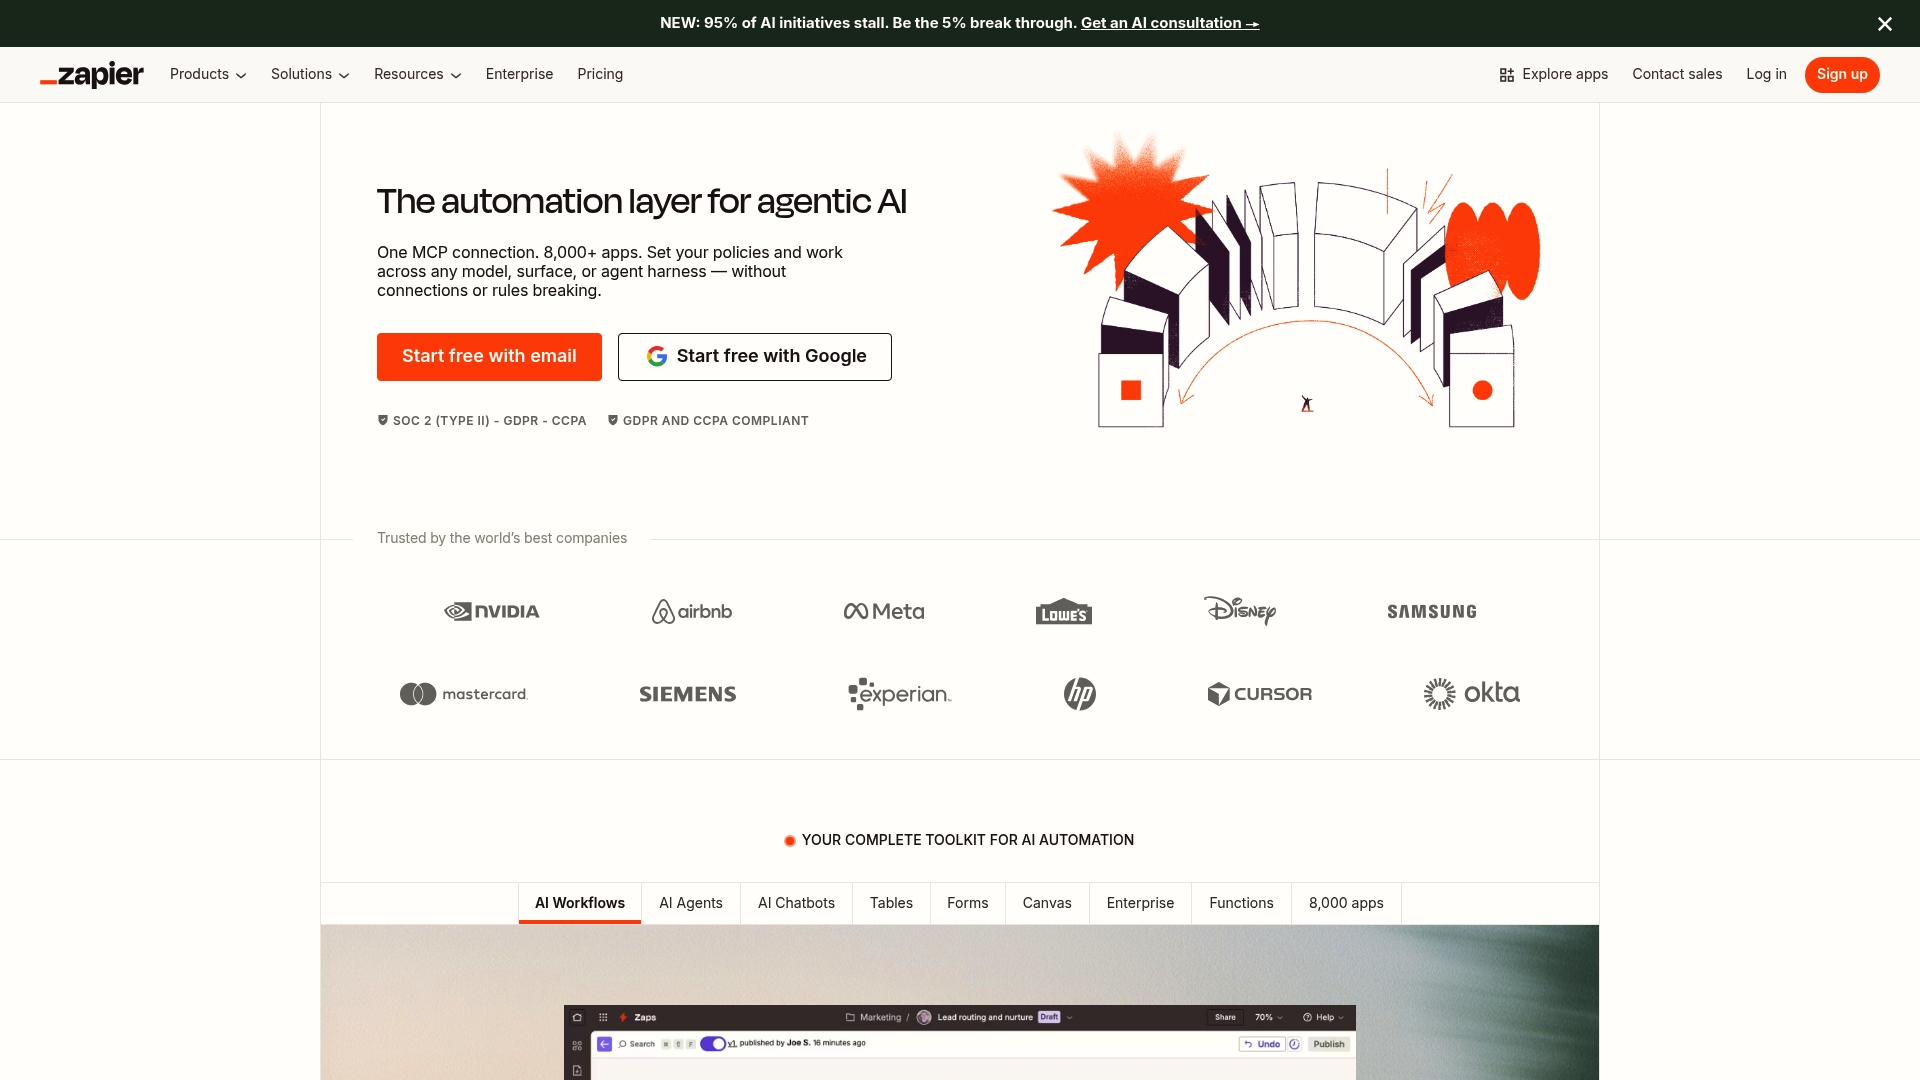
Task: Toggle the v1 published switch in the demo
Action: point(713,1043)
